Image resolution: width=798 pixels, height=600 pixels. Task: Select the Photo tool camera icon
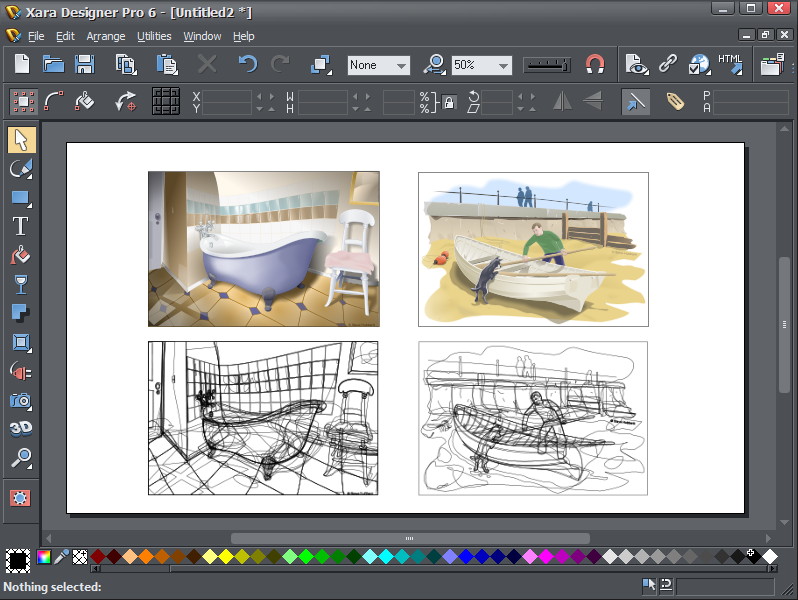pos(21,400)
